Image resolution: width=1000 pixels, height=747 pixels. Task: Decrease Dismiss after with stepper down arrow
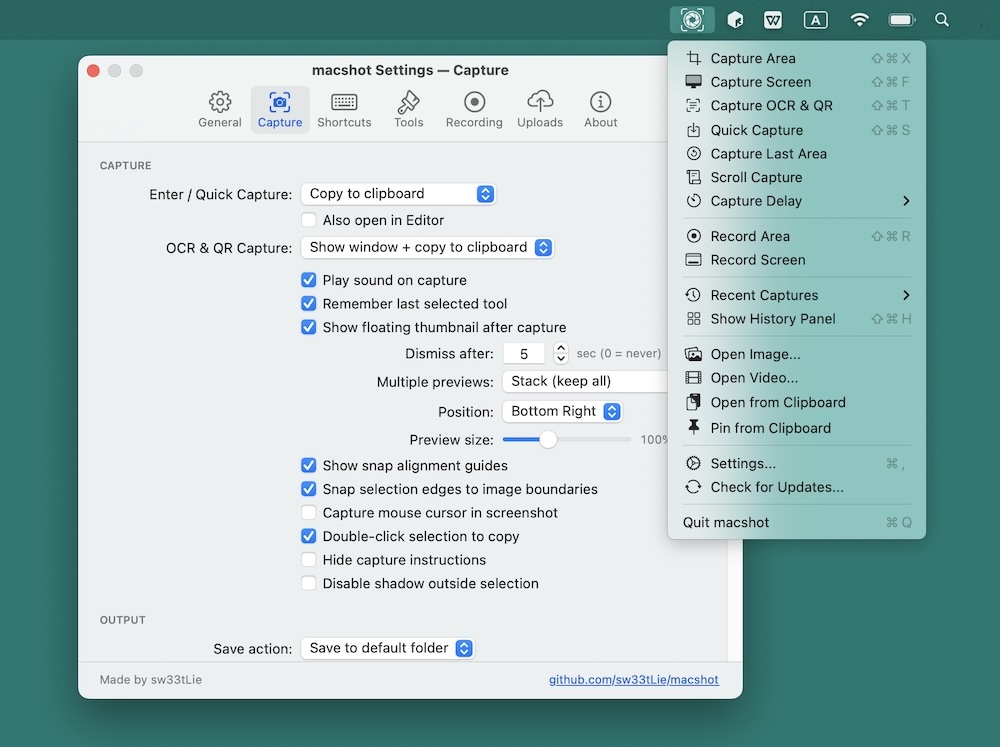coord(561,359)
